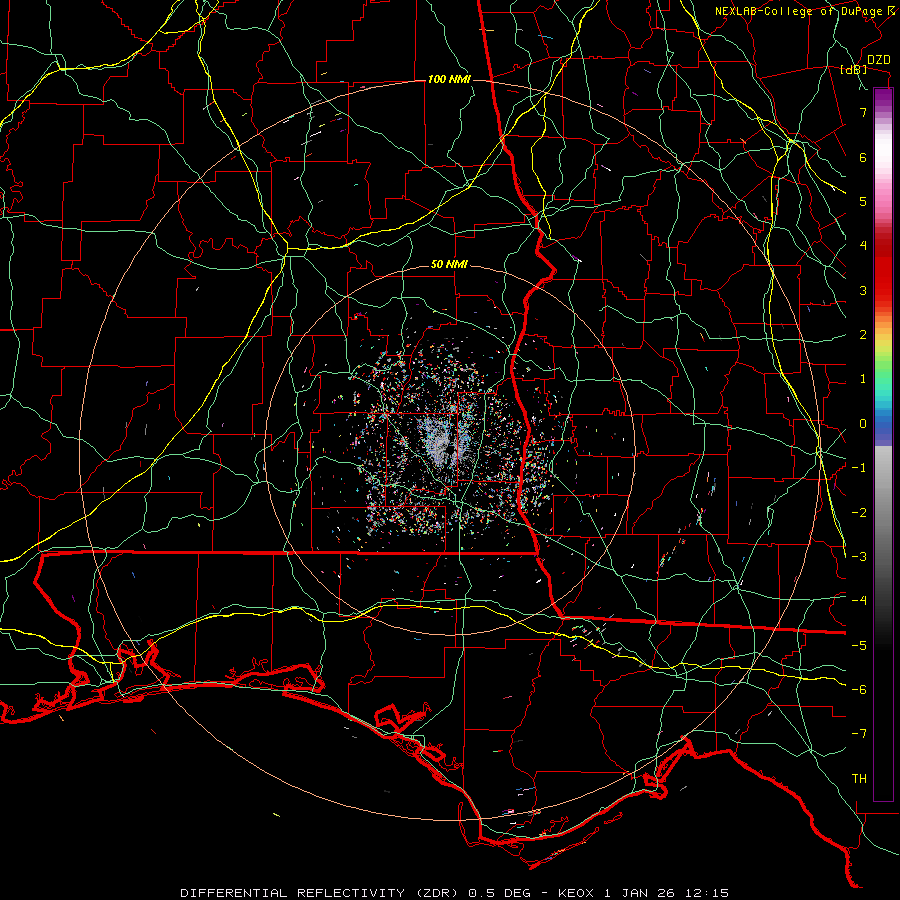Click the TH label on the legend
The height and width of the screenshot is (900, 900).
point(859,779)
